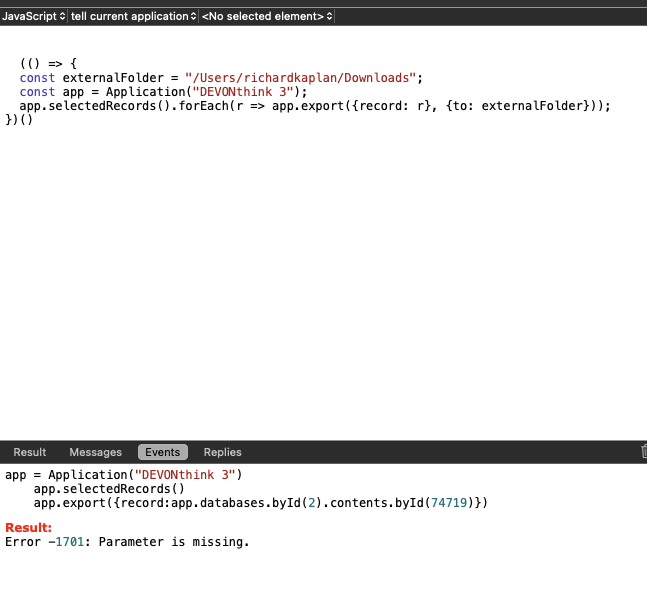Viewport: 647px width, 612px height.
Task: Switch to the Result tab
Action: pyautogui.click(x=30, y=452)
